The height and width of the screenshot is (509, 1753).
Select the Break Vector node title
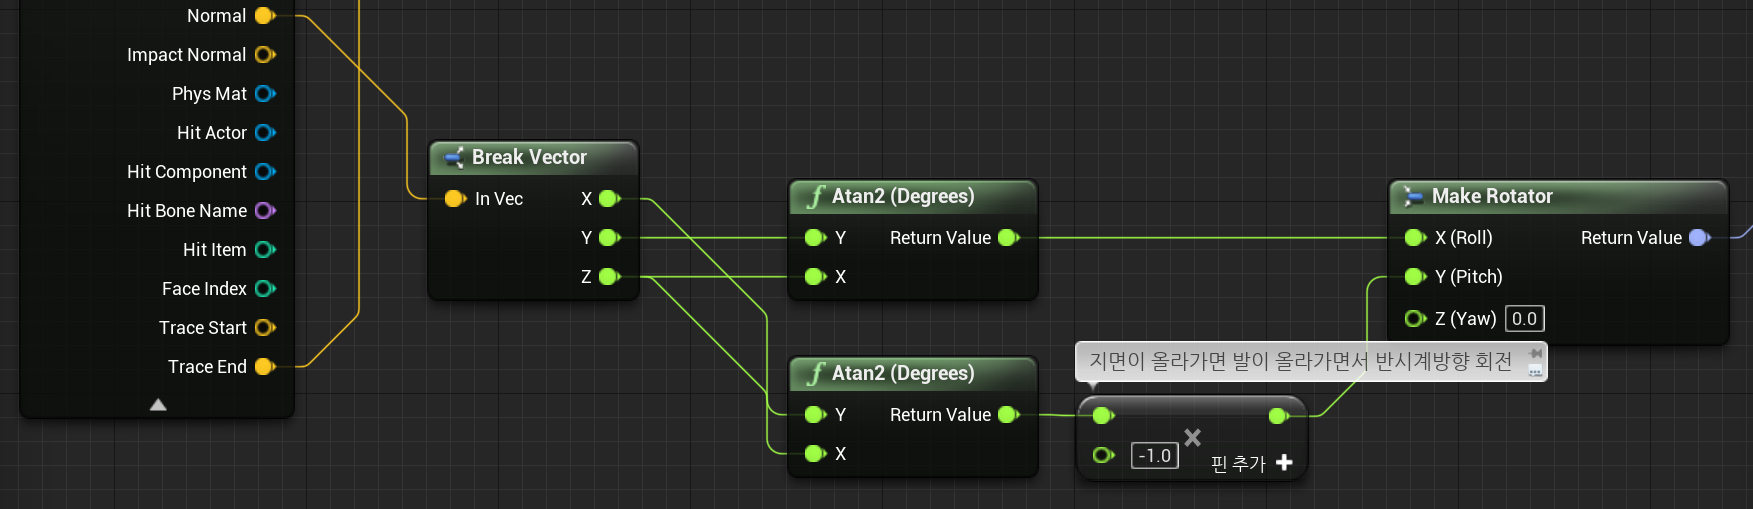pyautogui.click(x=529, y=157)
